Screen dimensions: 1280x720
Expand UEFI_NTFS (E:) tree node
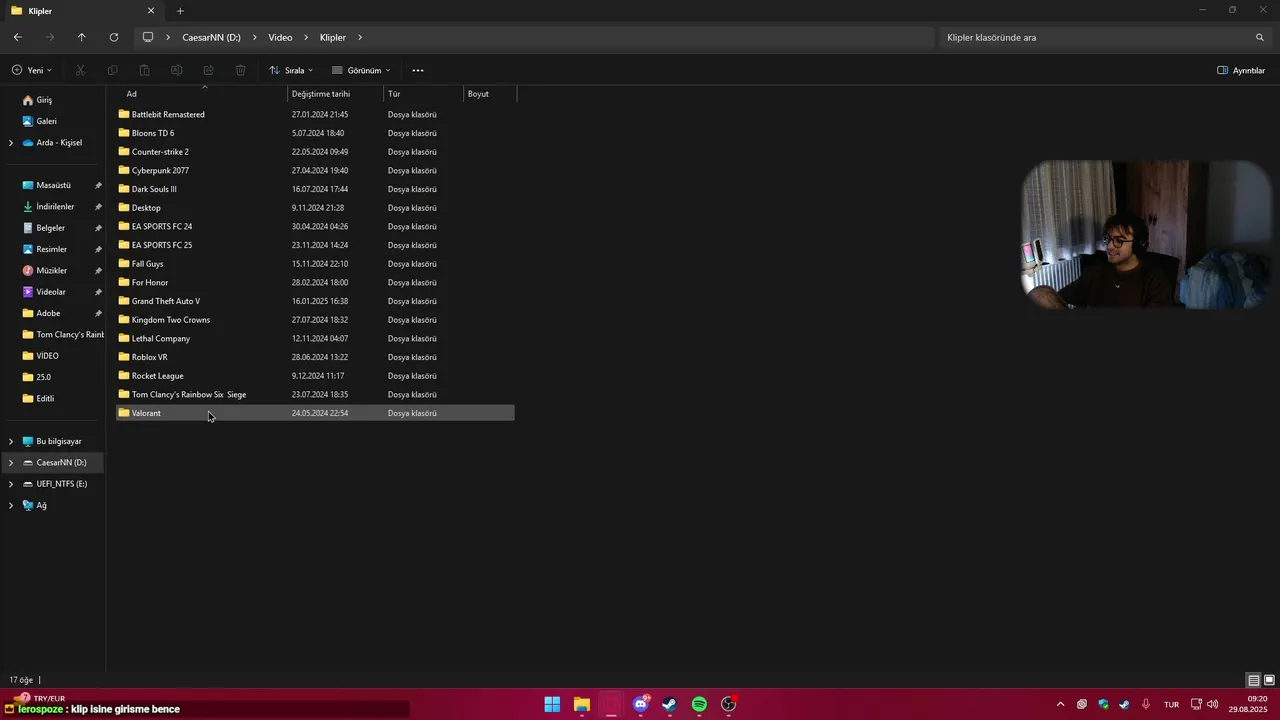pyautogui.click(x=11, y=484)
